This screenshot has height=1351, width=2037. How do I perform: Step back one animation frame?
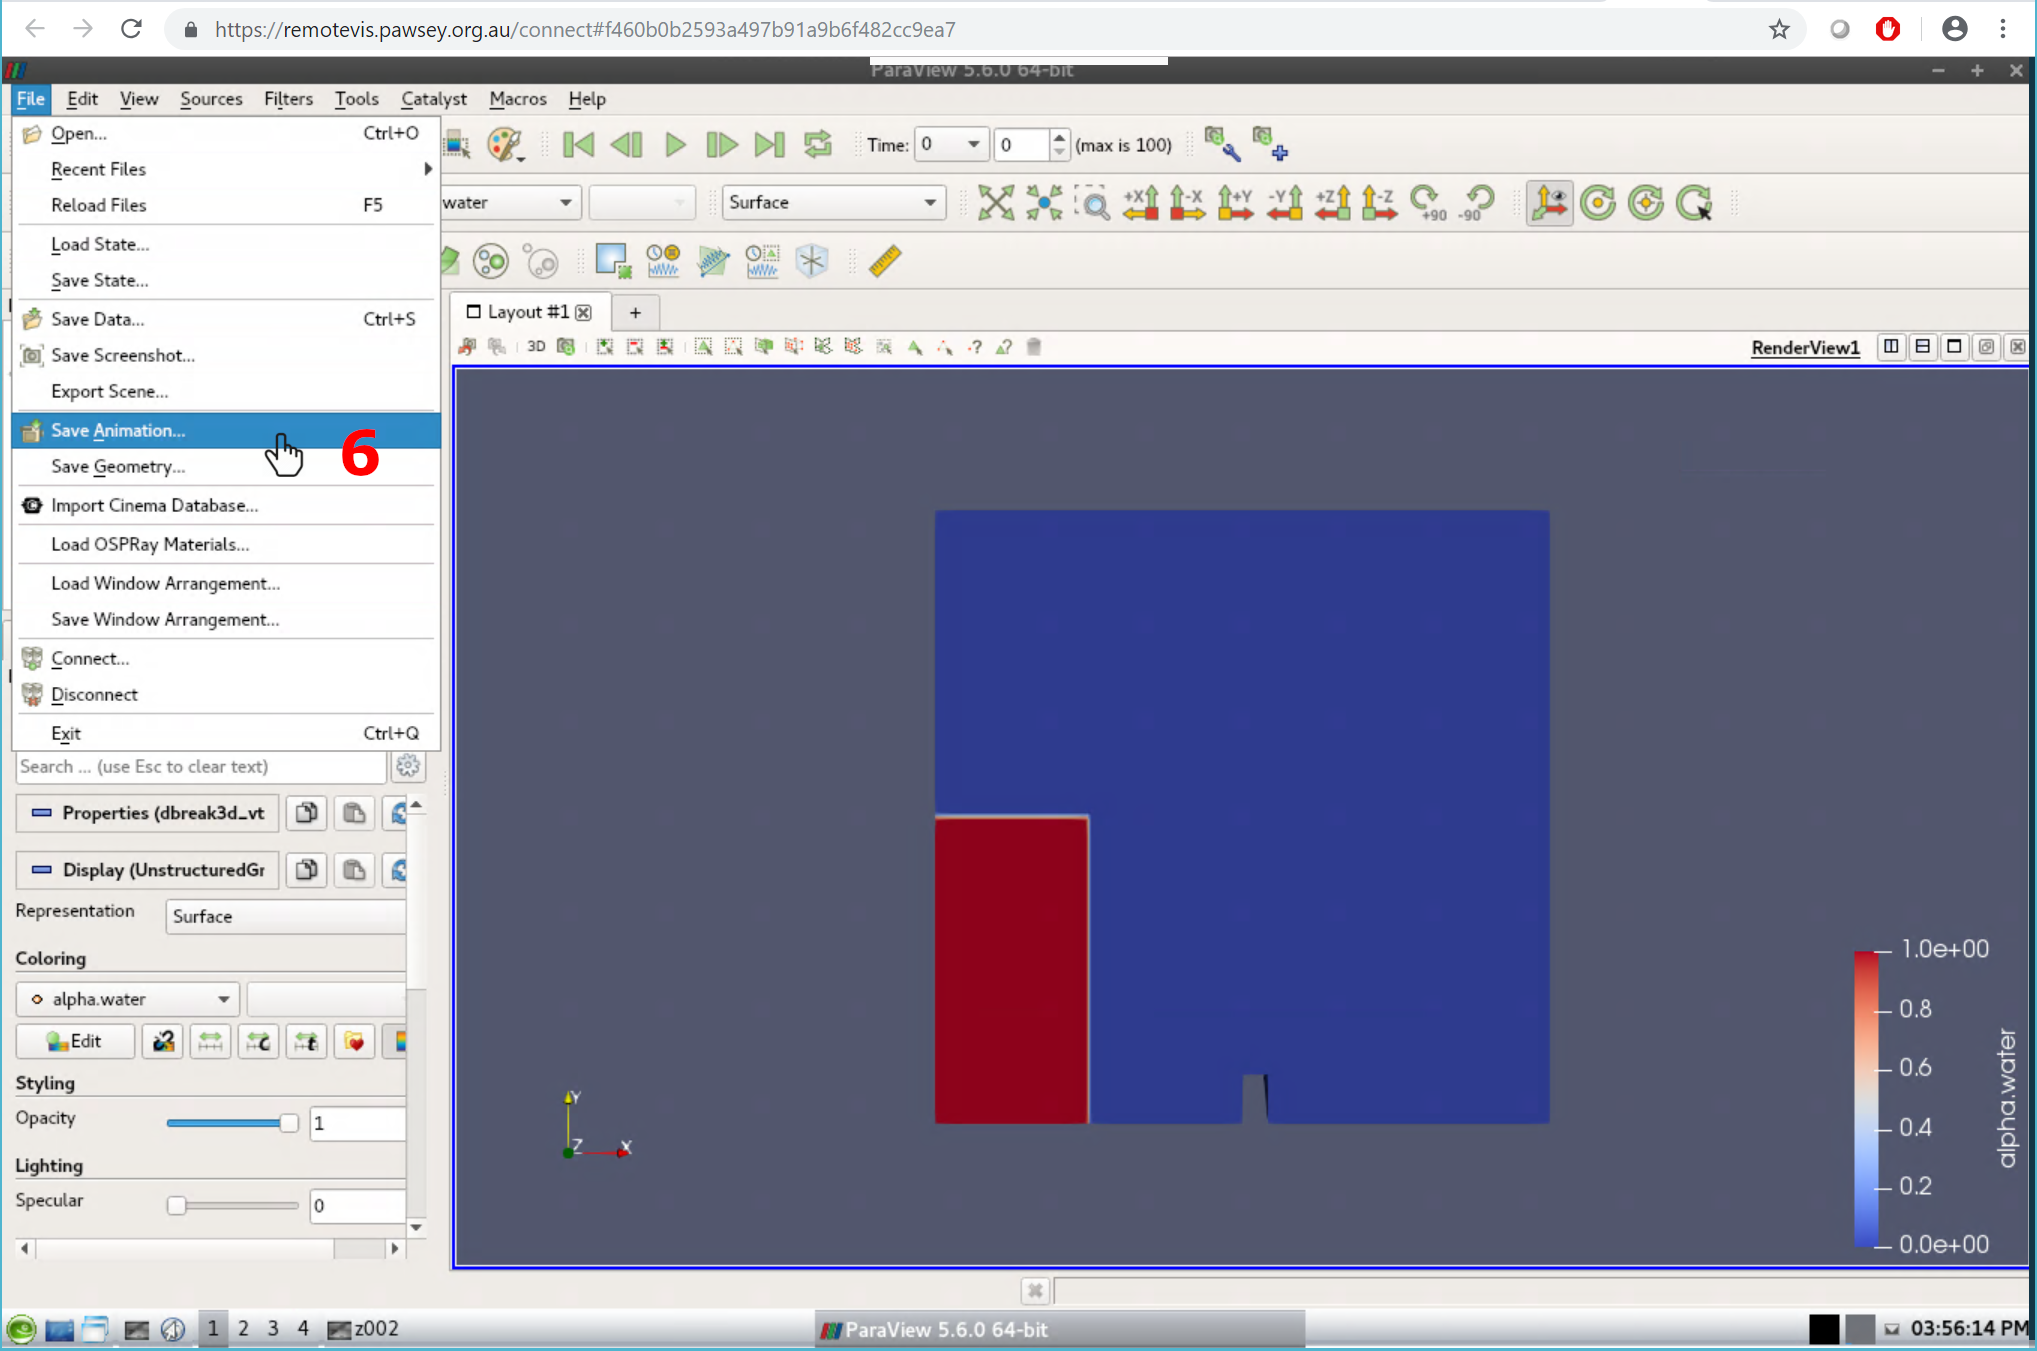pos(627,145)
